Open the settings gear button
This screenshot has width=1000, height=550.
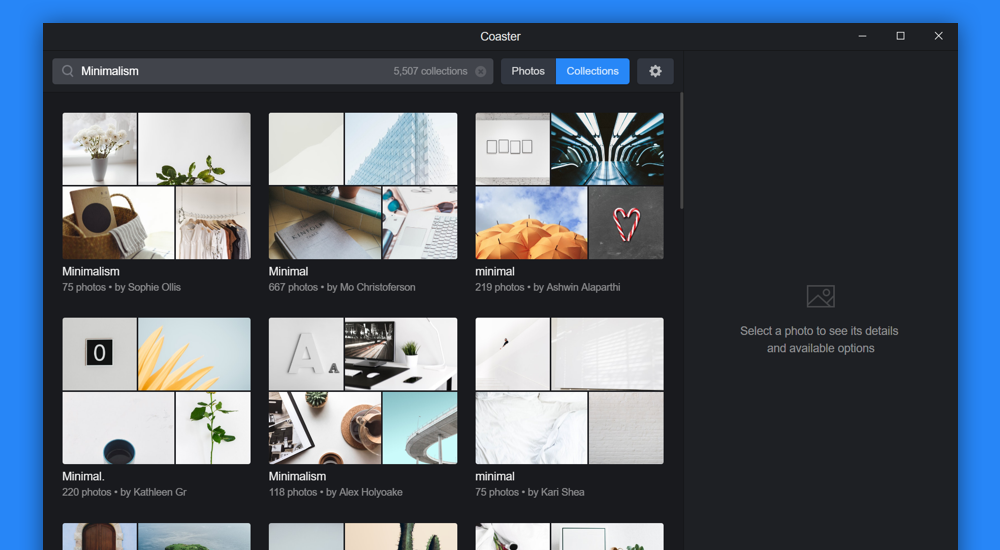[655, 71]
